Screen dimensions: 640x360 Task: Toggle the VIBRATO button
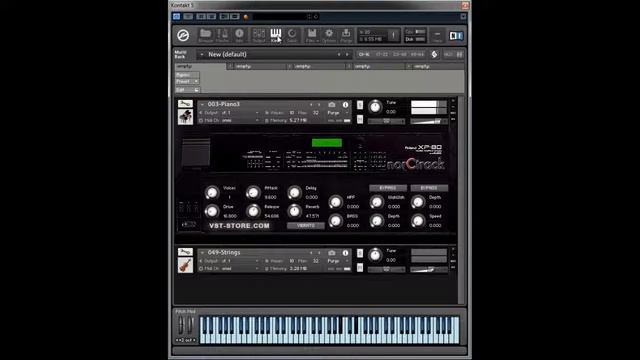(x=306, y=225)
